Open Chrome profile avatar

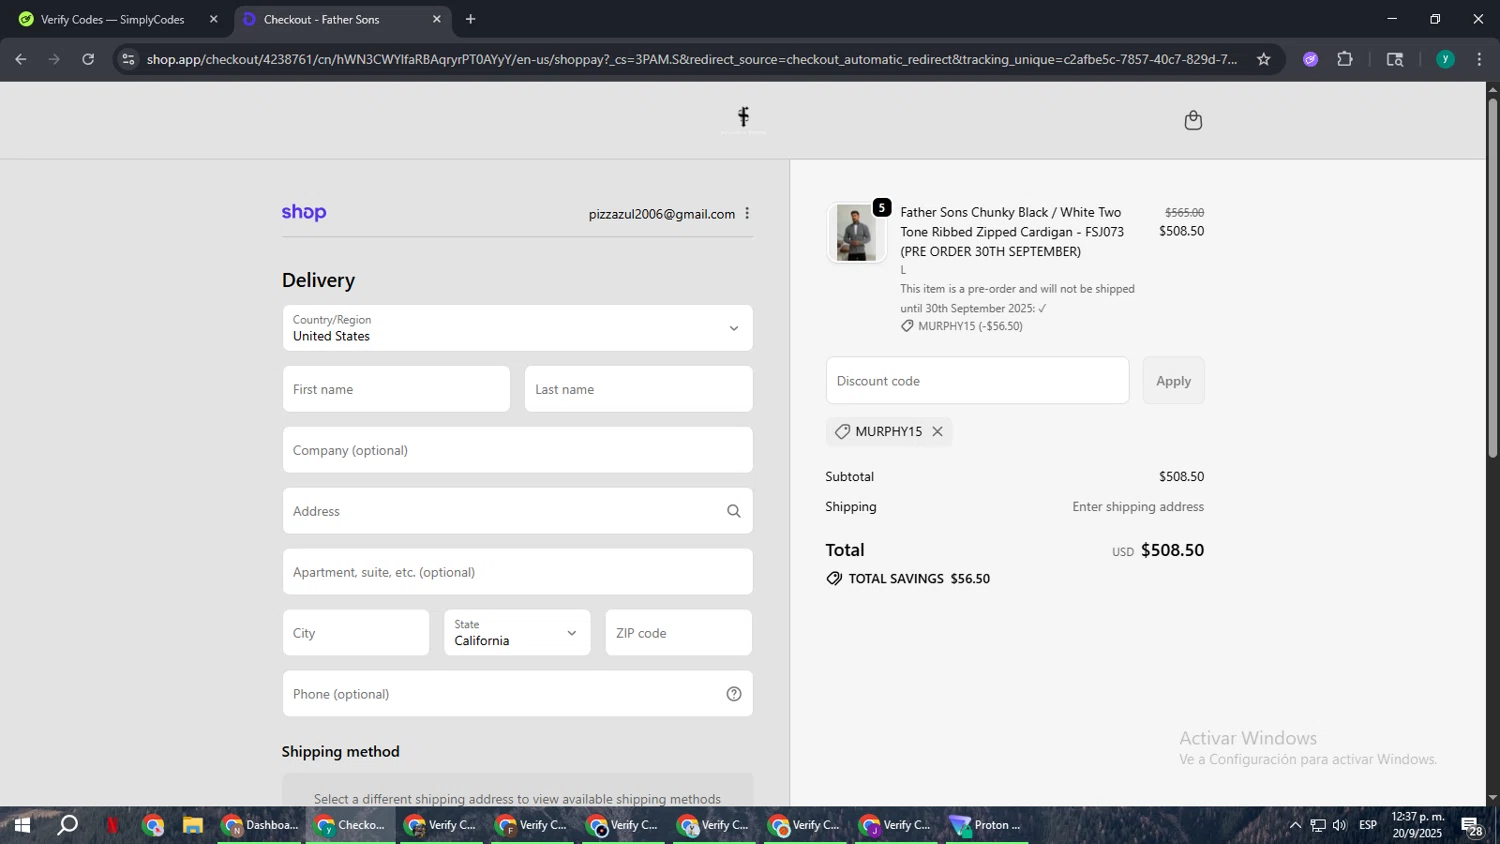(1444, 59)
